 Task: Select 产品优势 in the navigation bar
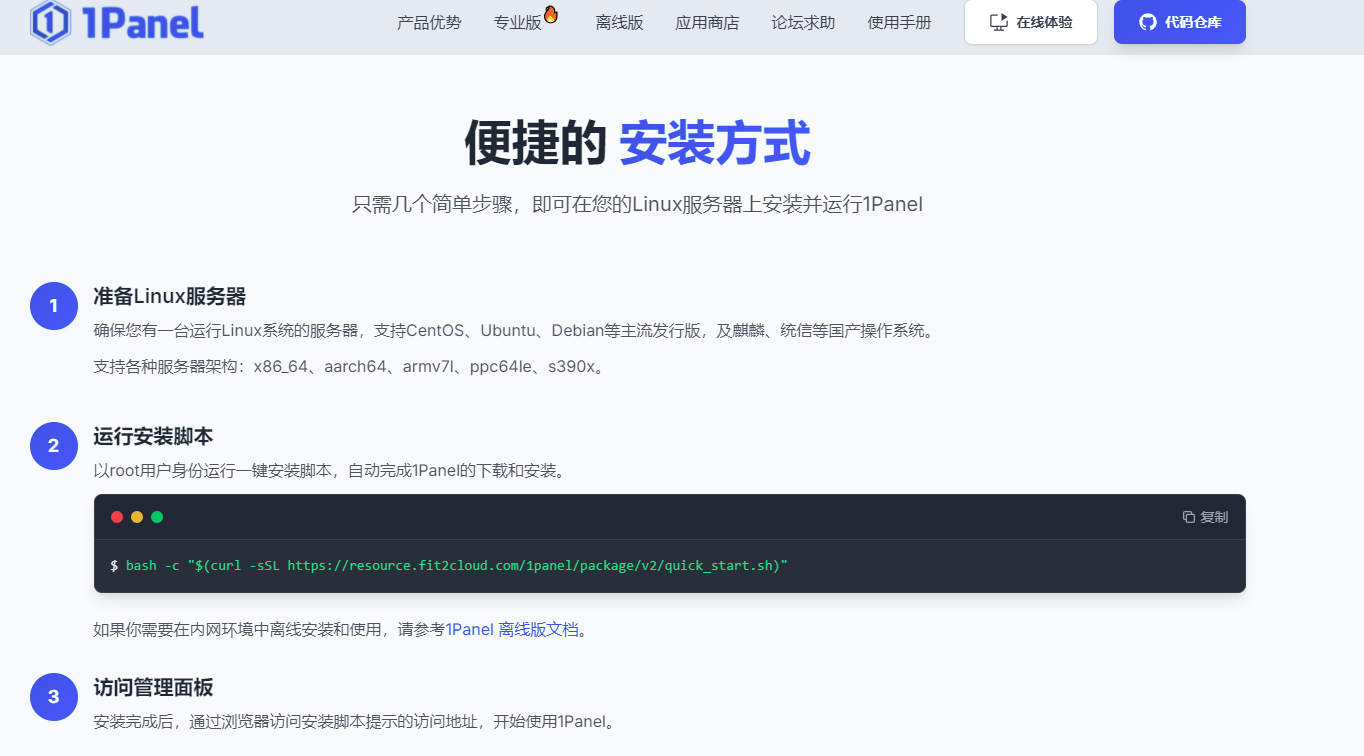pyautogui.click(x=430, y=22)
